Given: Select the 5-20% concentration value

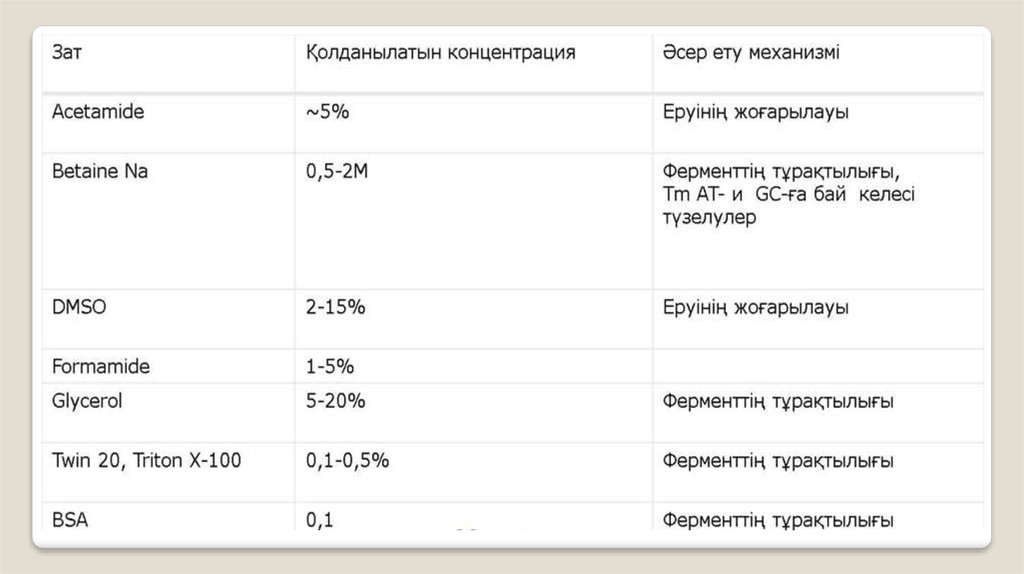Looking at the screenshot, I should point(335,401).
